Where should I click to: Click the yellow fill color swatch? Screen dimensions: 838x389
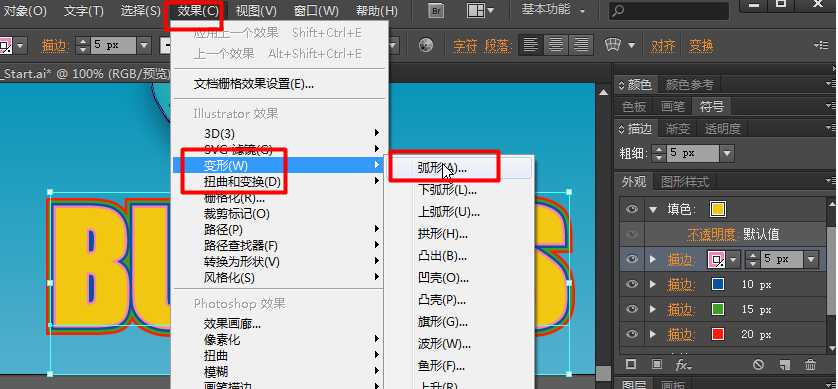tap(717, 209)
